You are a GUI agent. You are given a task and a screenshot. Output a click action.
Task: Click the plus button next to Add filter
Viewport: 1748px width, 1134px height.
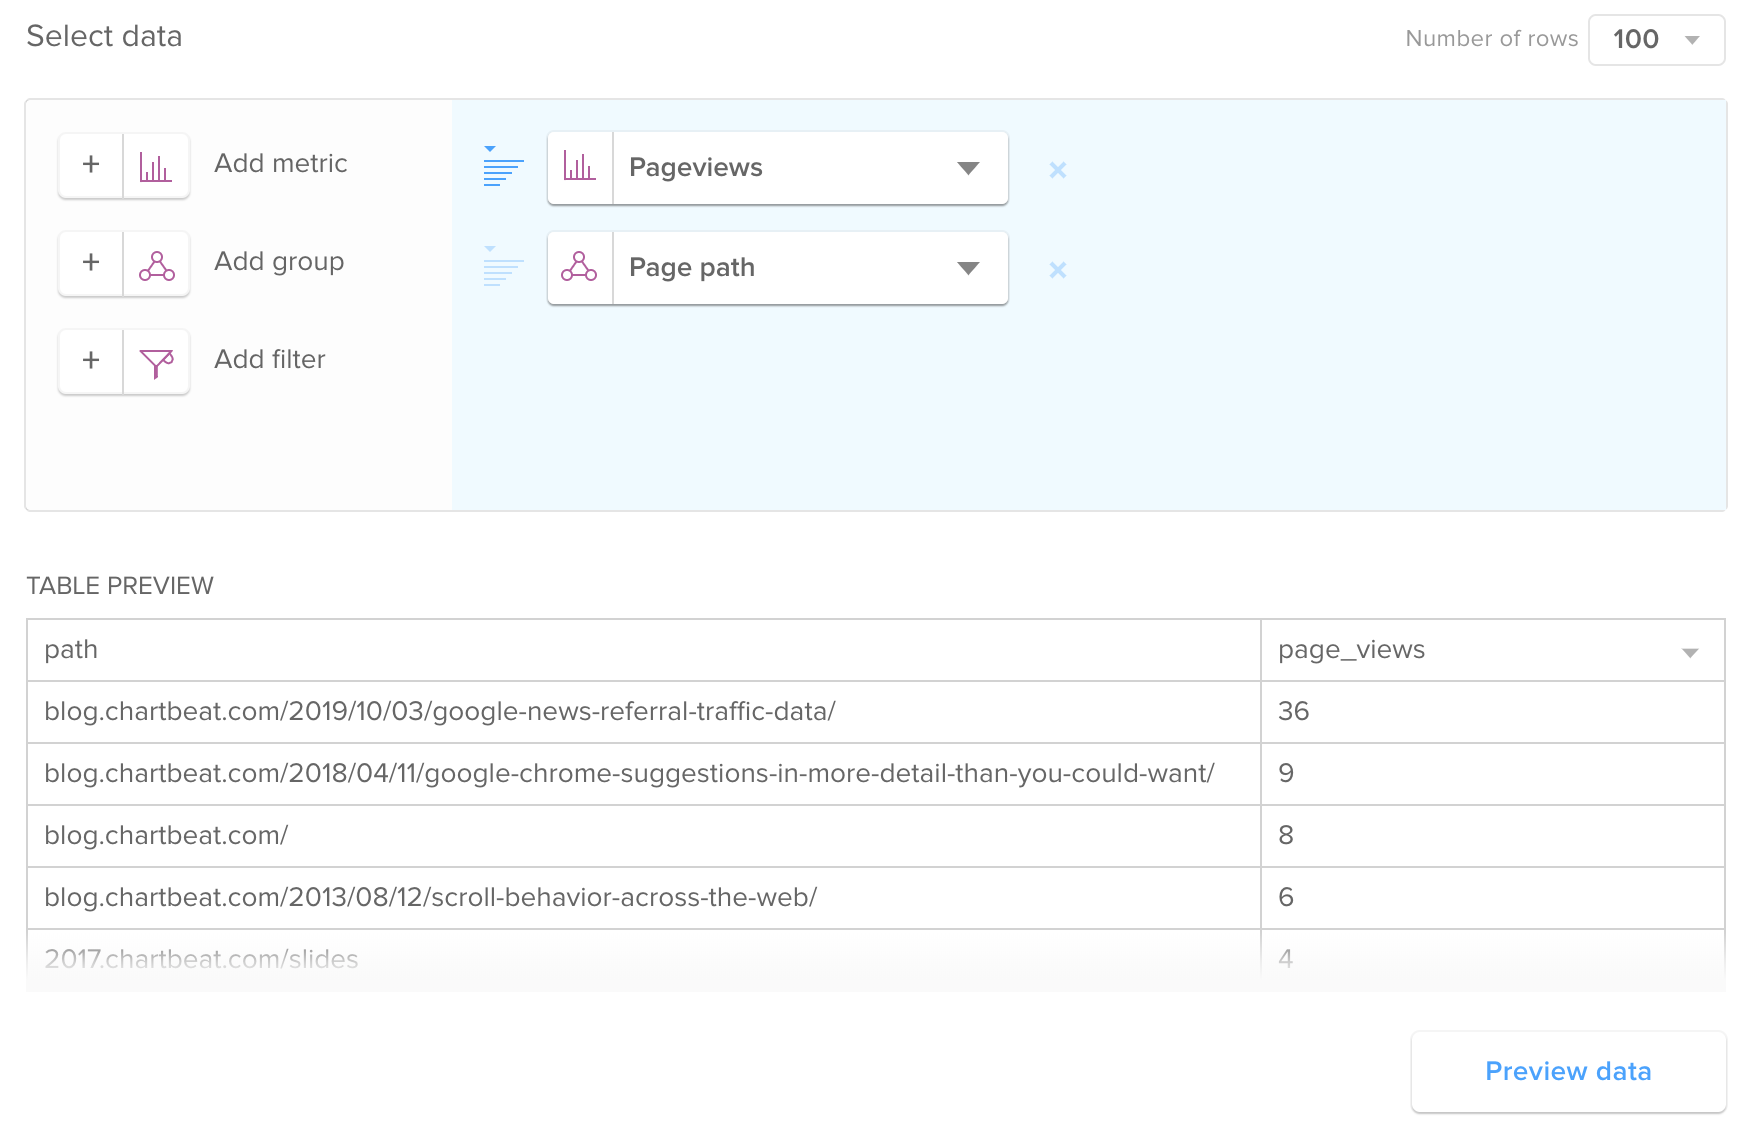point(90,361)
